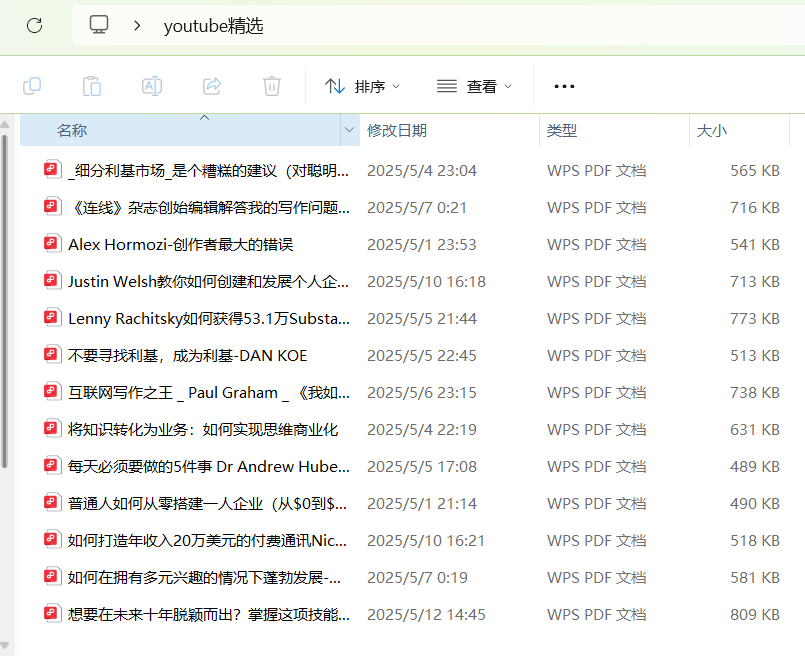
Task: Click the vertical scrollbar on left edge
Action: pyautogui.click(x=5, y=300)
